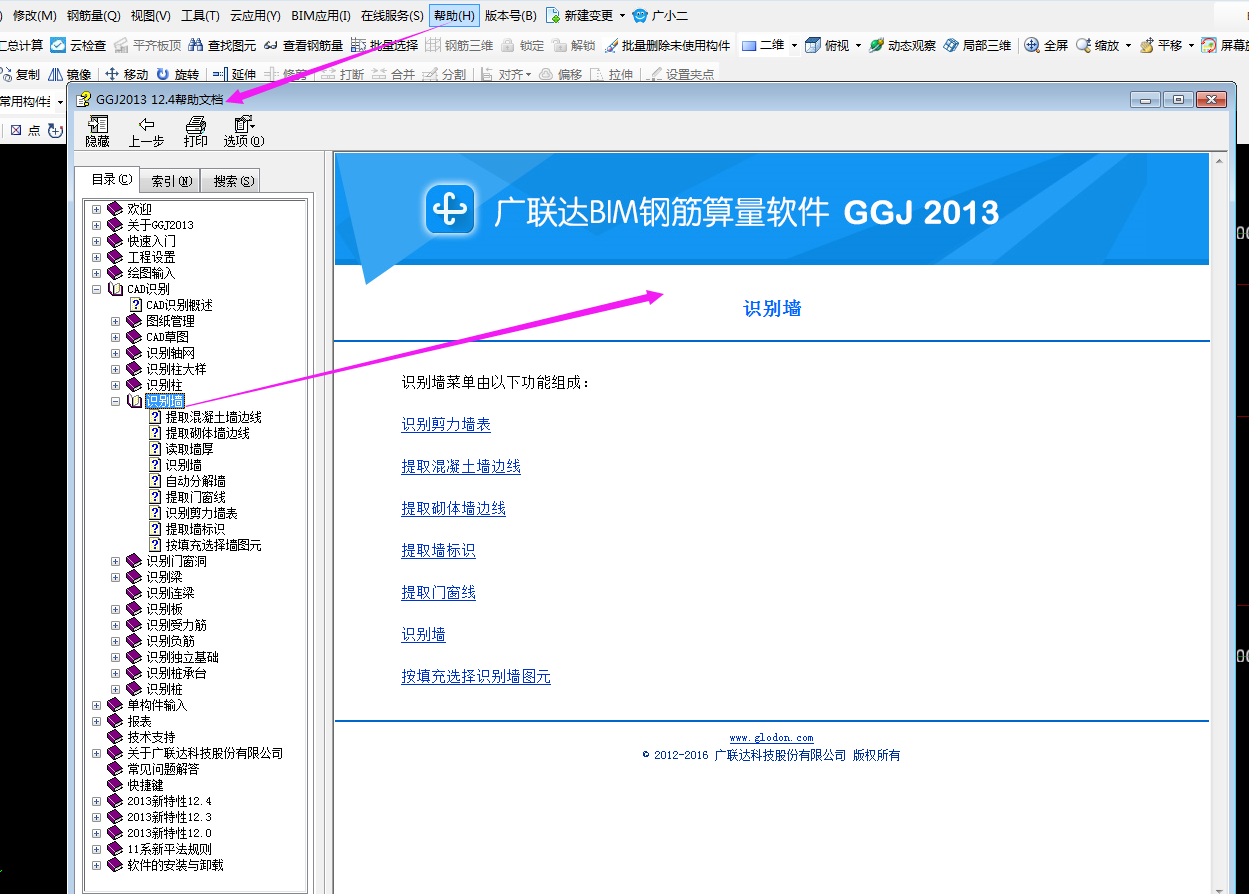Select the 旋转 rotate tool
The image size is (1249, 894).
pyautogui.click(x=177, y=74)
